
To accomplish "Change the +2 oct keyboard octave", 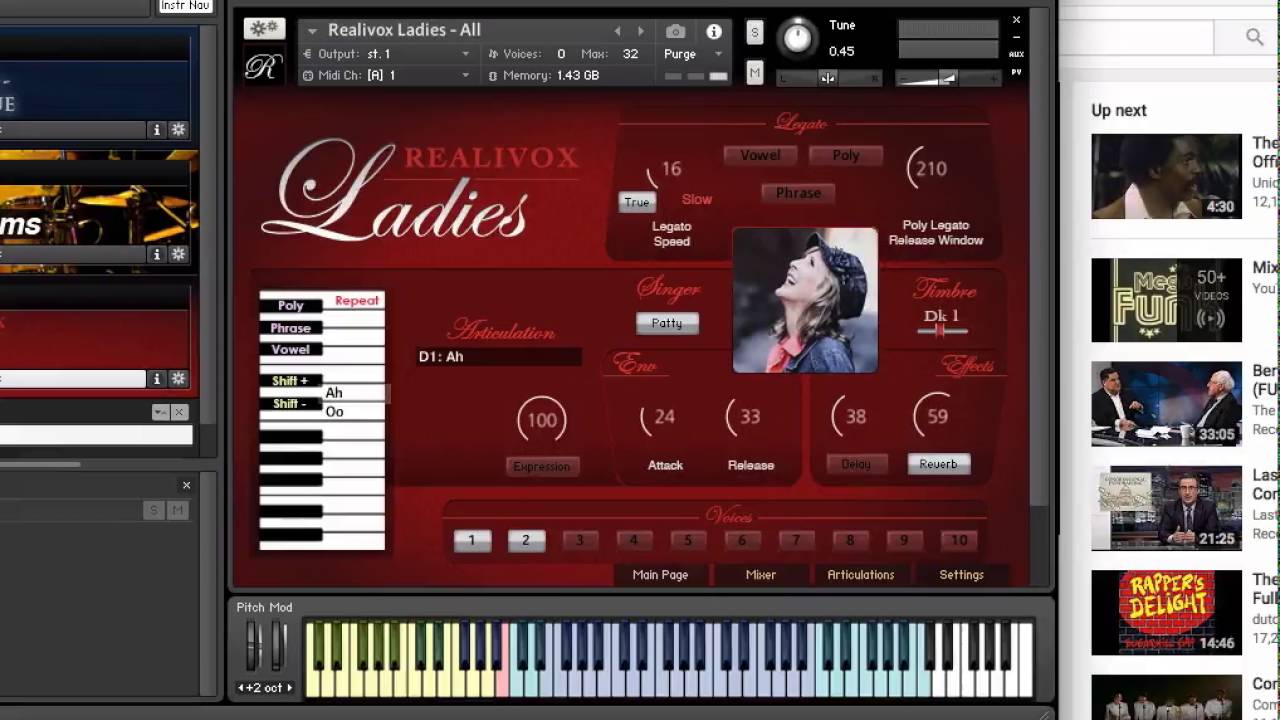I will pyautogui.click(x=265, y=688).
